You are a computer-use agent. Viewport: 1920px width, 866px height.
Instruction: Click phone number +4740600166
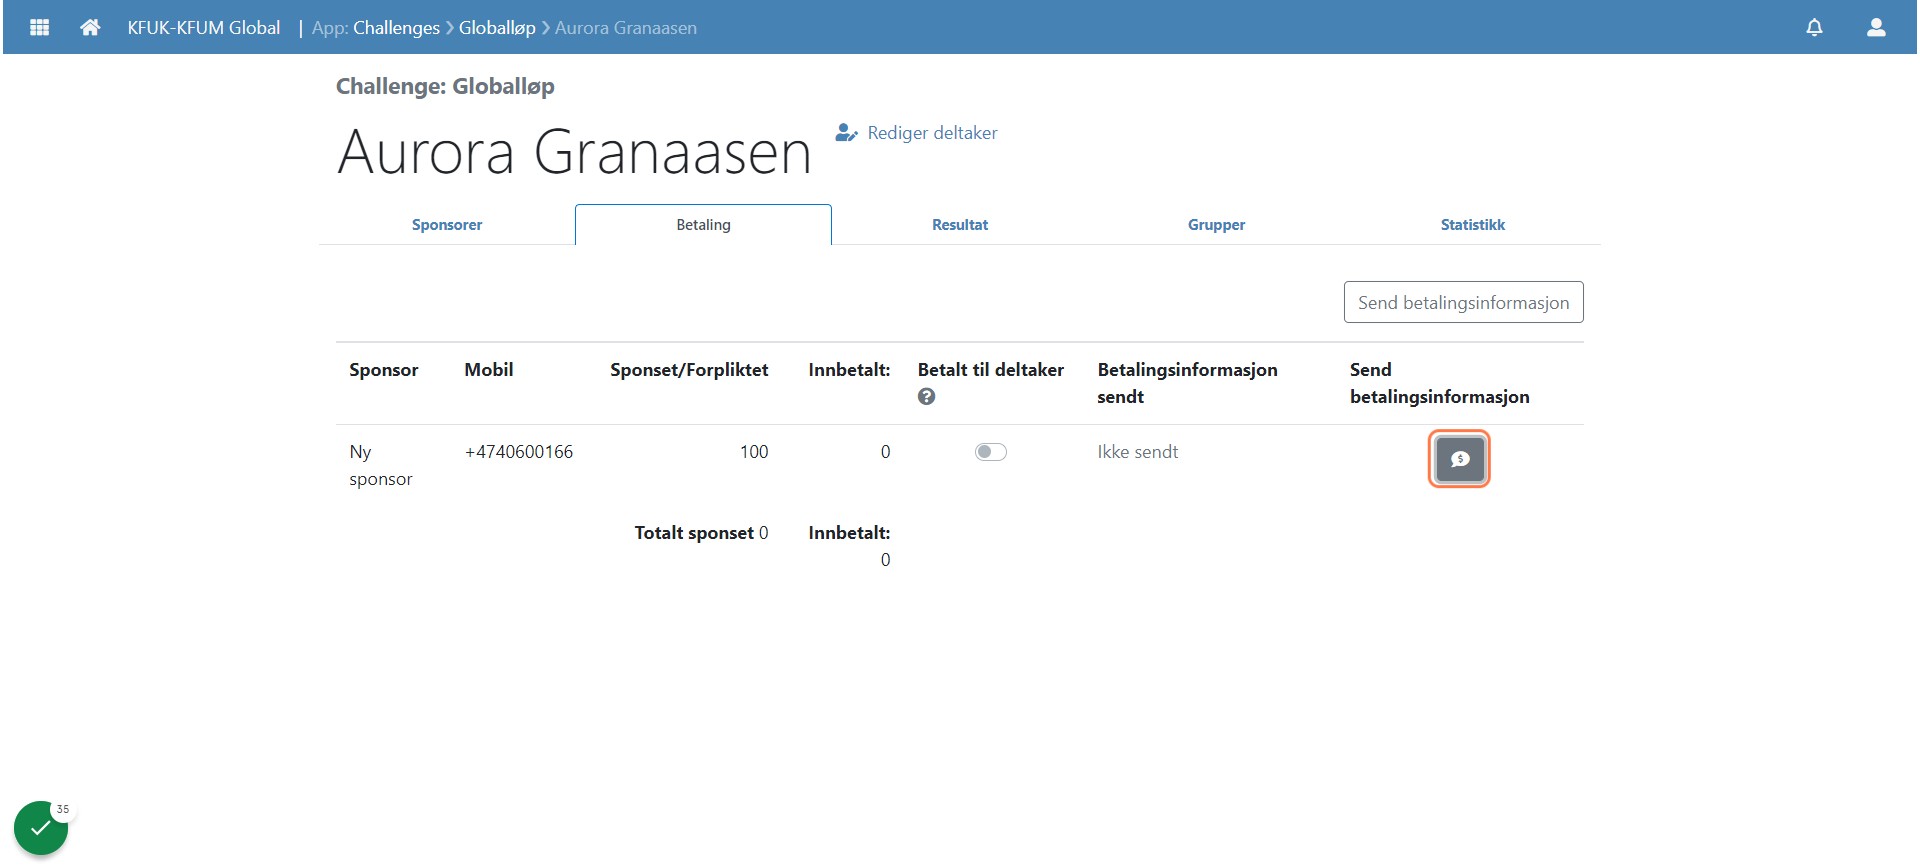519,452
